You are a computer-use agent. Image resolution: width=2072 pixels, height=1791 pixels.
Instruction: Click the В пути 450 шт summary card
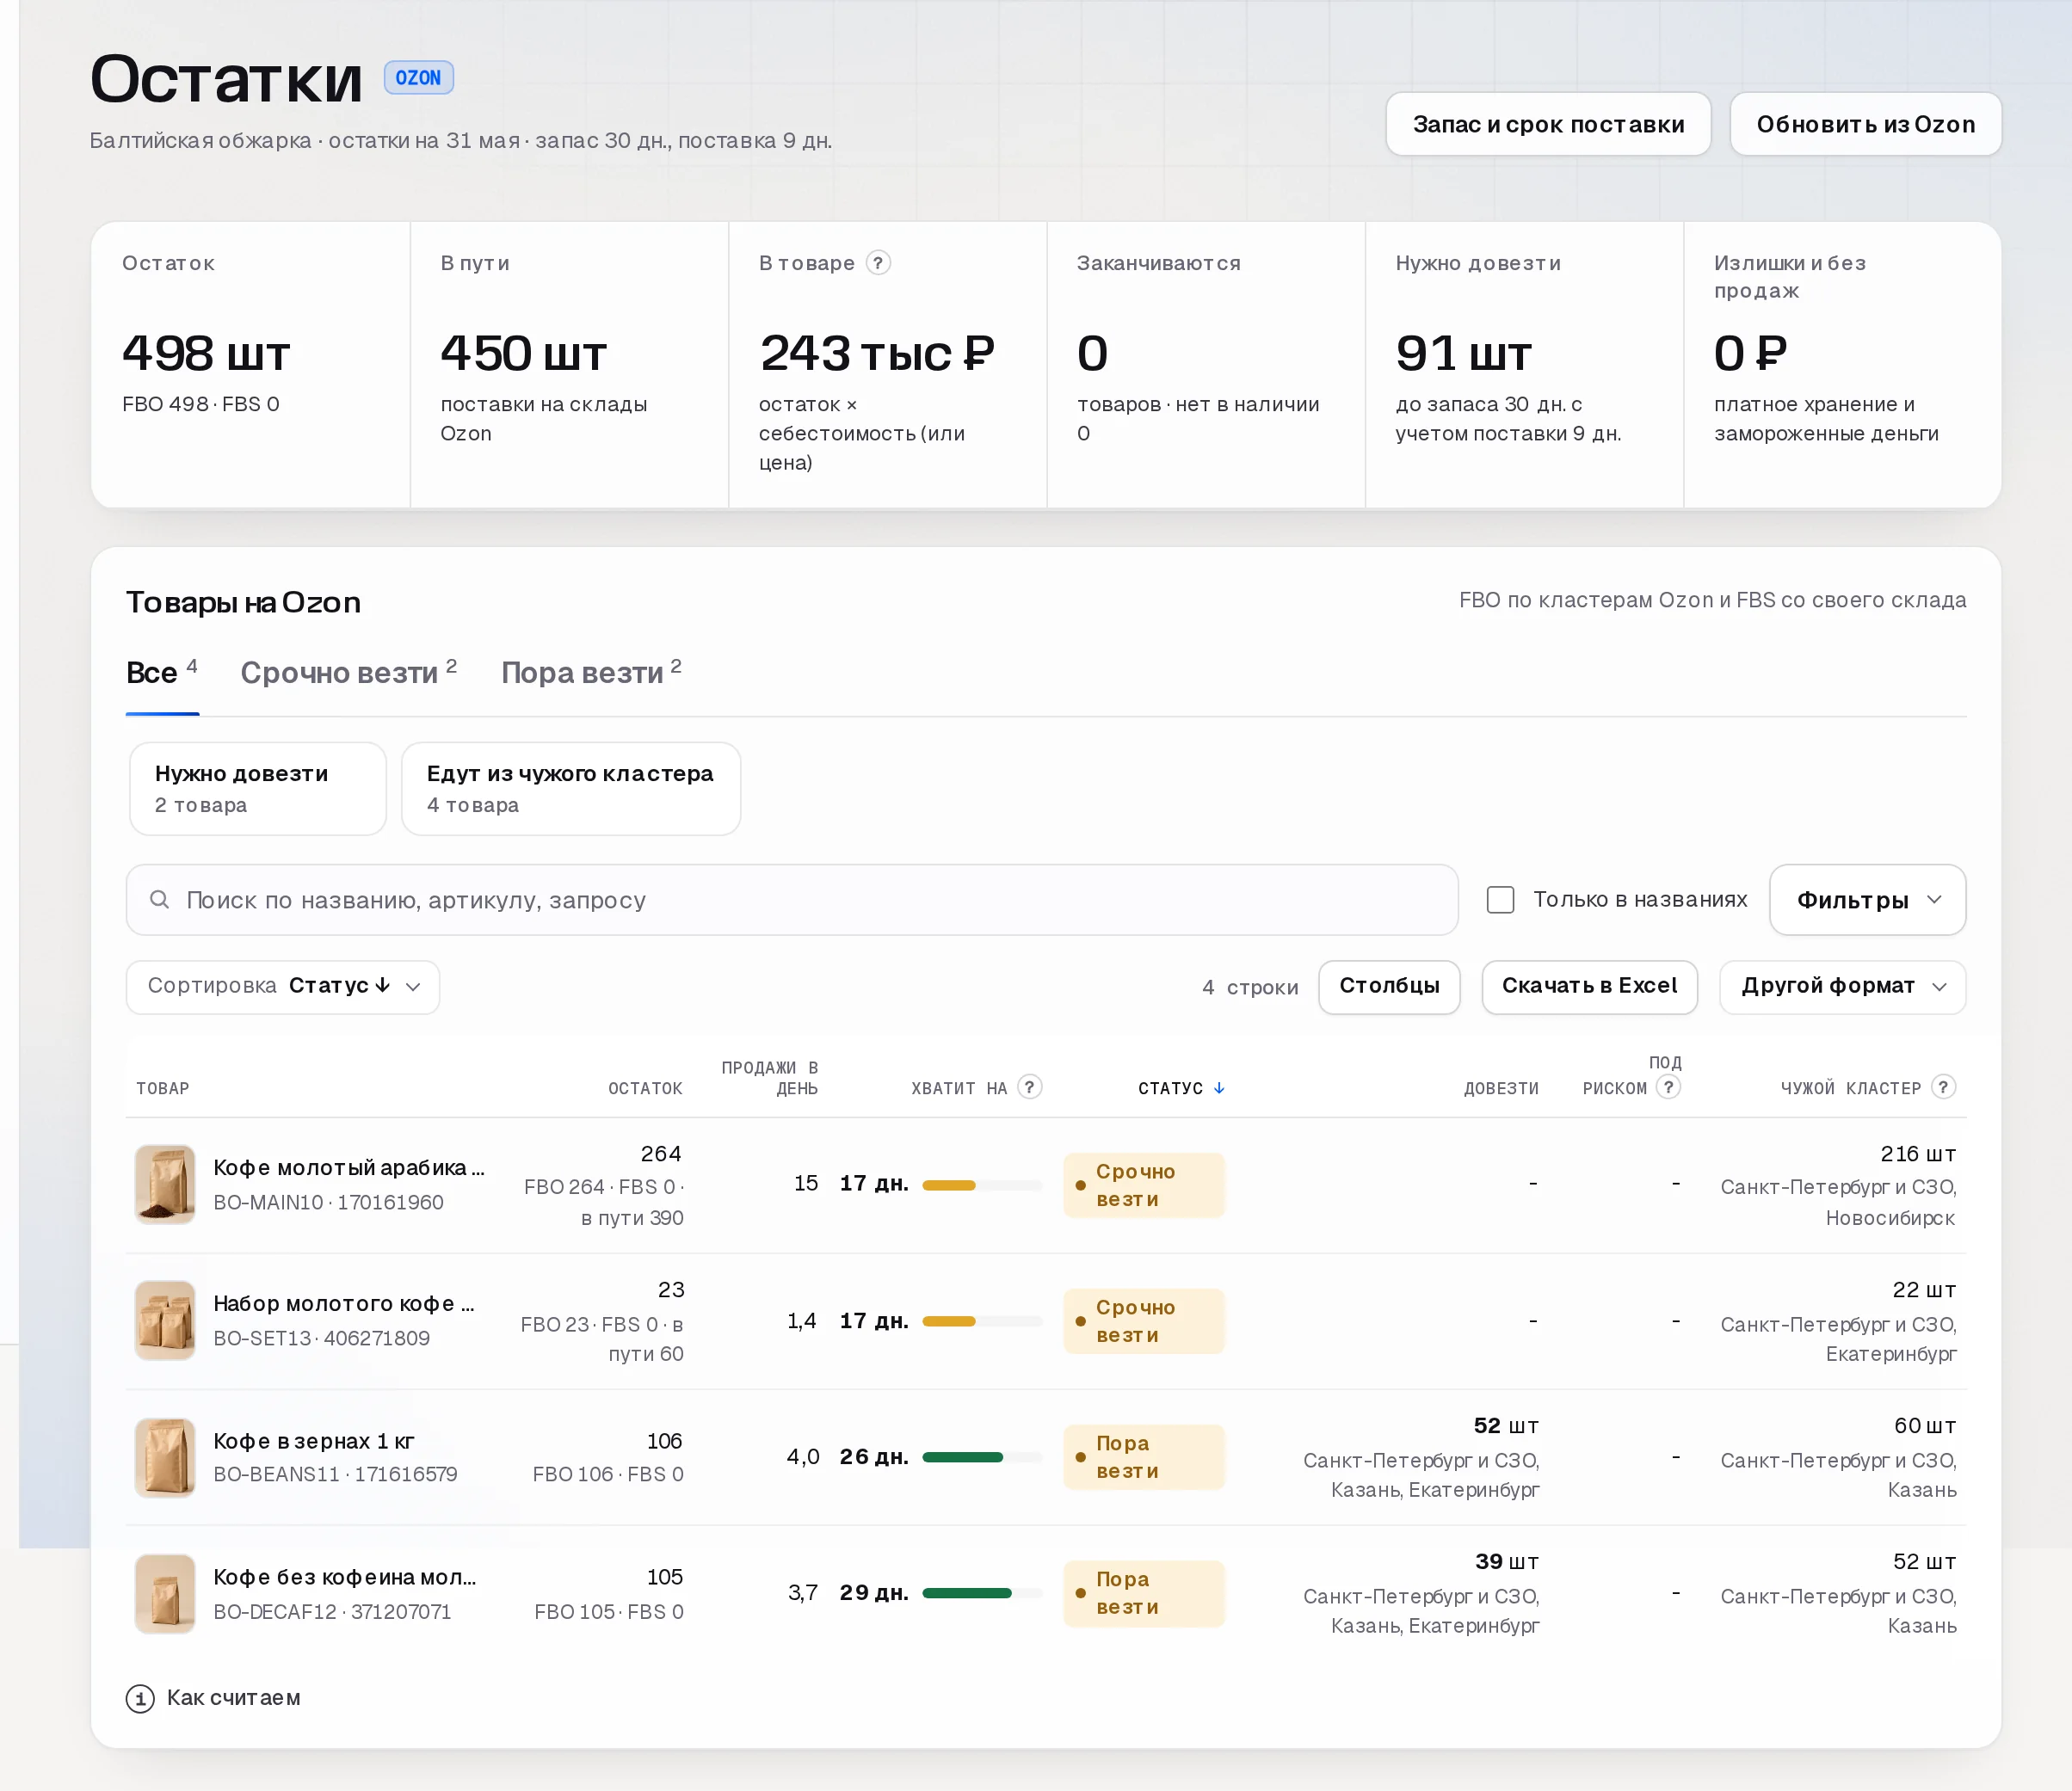point(569,365)
